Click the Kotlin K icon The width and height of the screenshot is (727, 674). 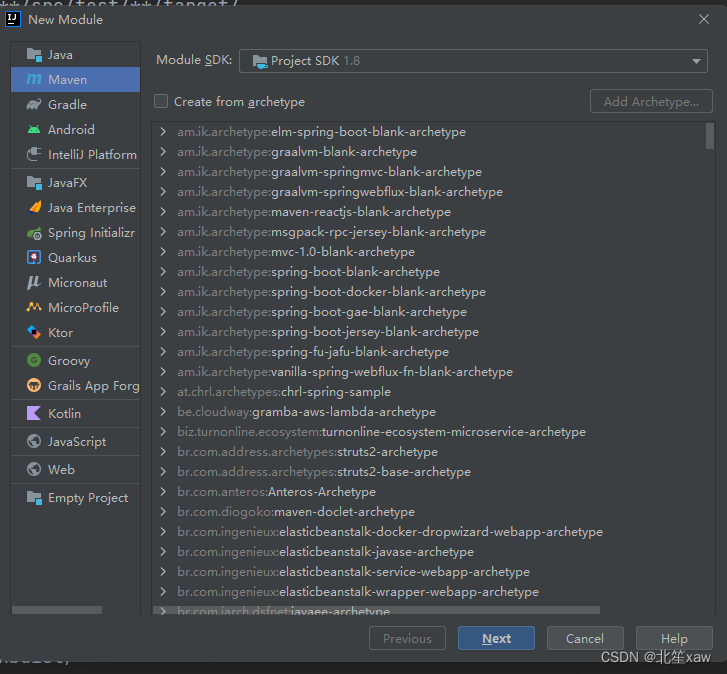pos(34,413)
